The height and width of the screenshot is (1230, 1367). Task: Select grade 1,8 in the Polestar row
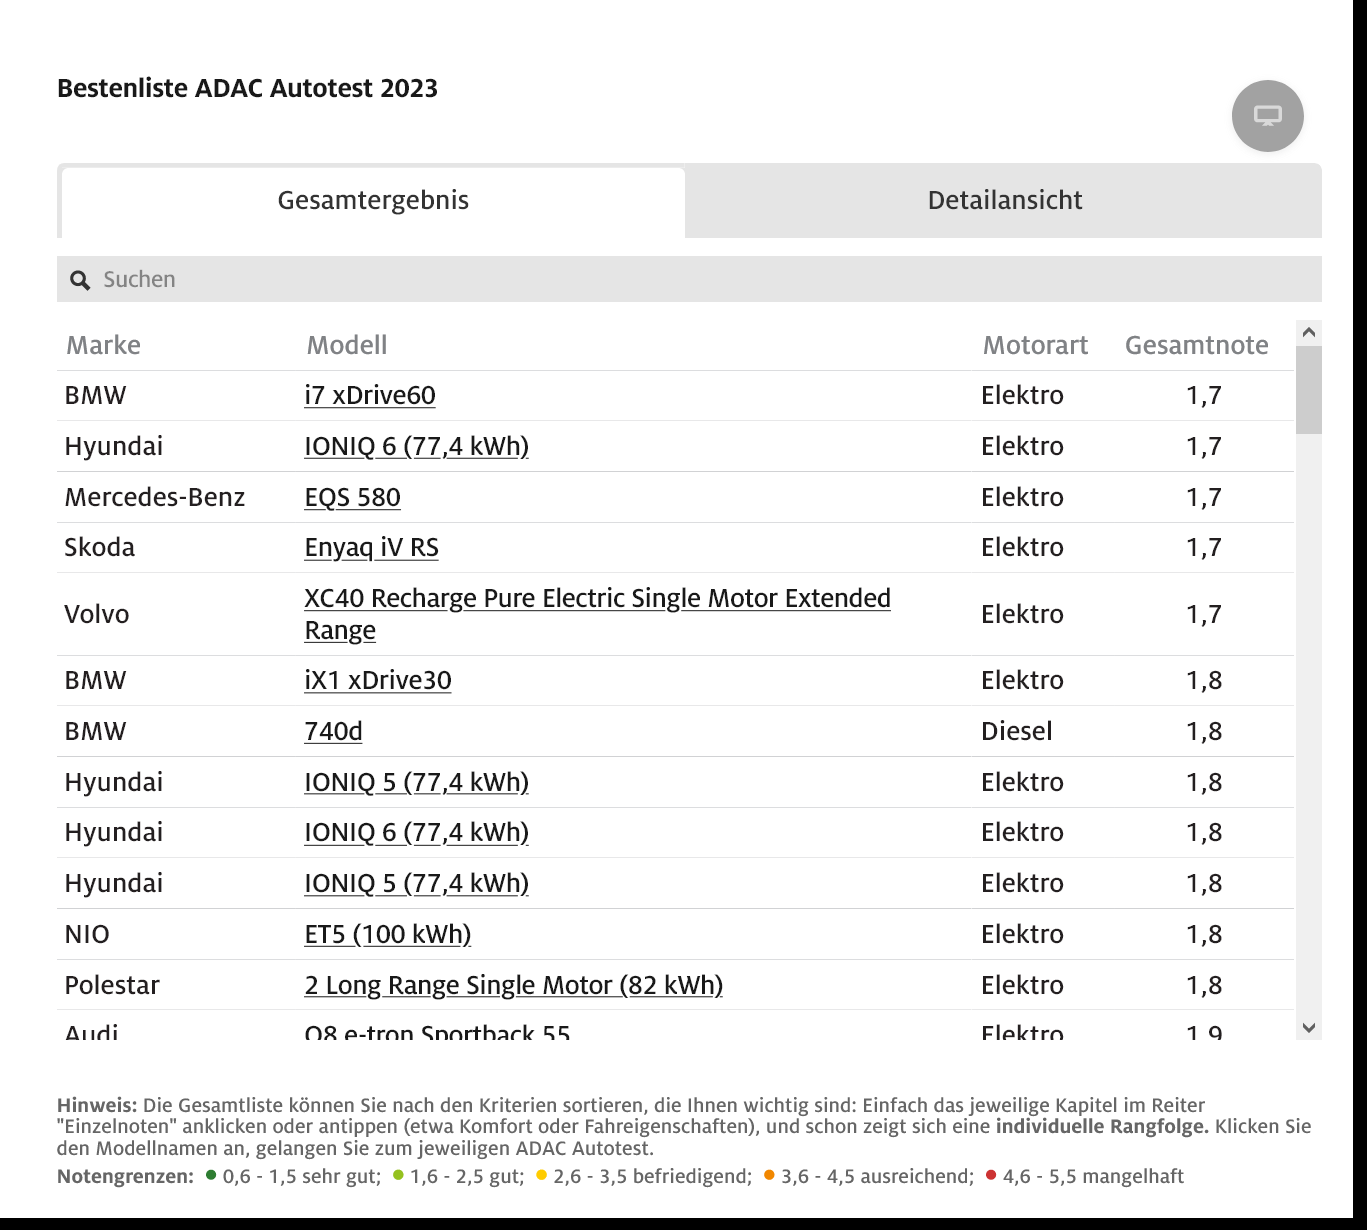[1204, 985]
